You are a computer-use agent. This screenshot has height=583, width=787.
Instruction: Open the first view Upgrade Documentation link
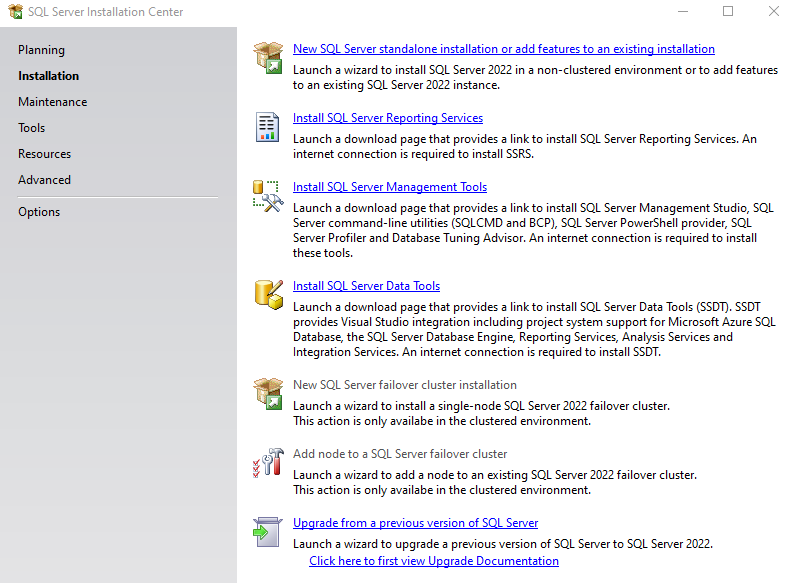[433, 561]
